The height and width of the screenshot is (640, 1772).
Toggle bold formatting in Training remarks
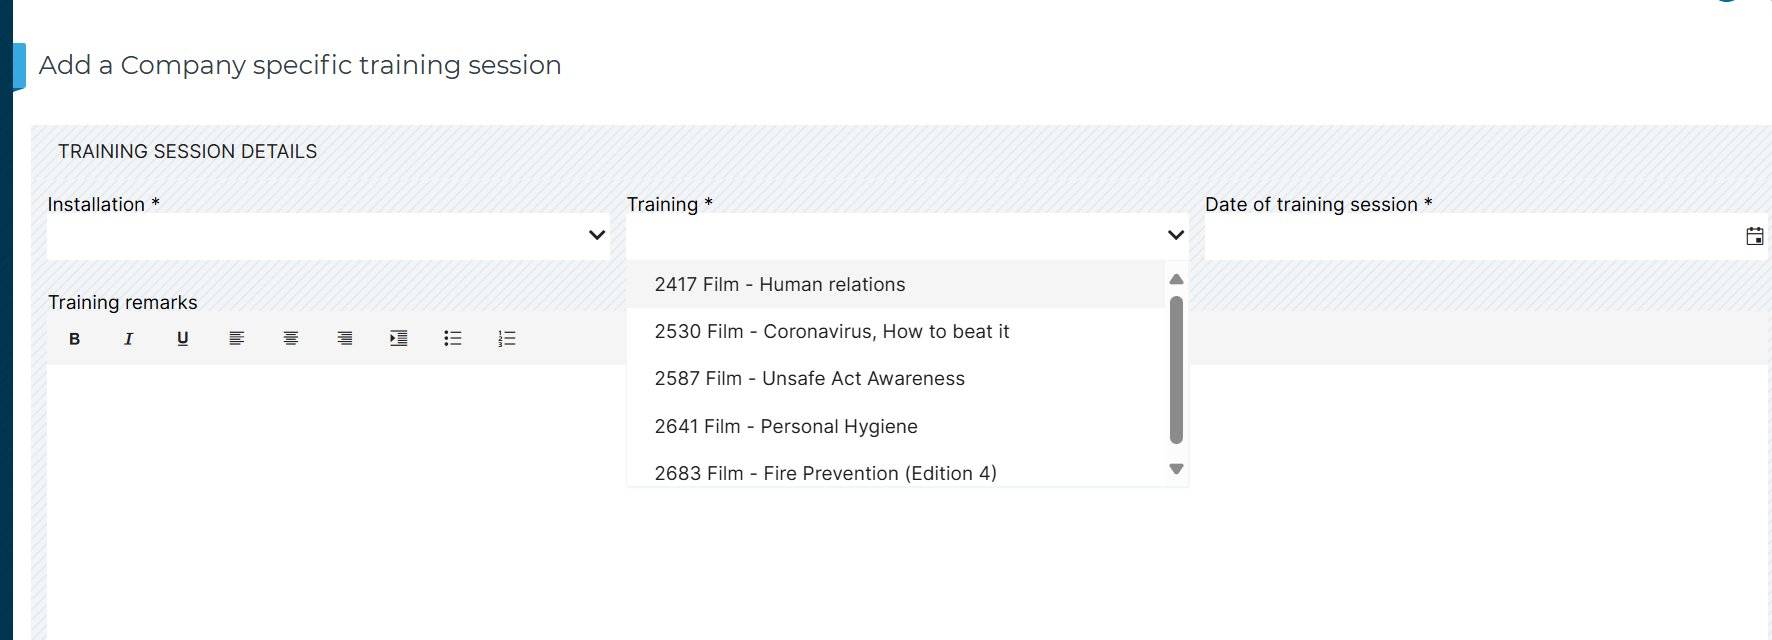[x=74, y=338]
